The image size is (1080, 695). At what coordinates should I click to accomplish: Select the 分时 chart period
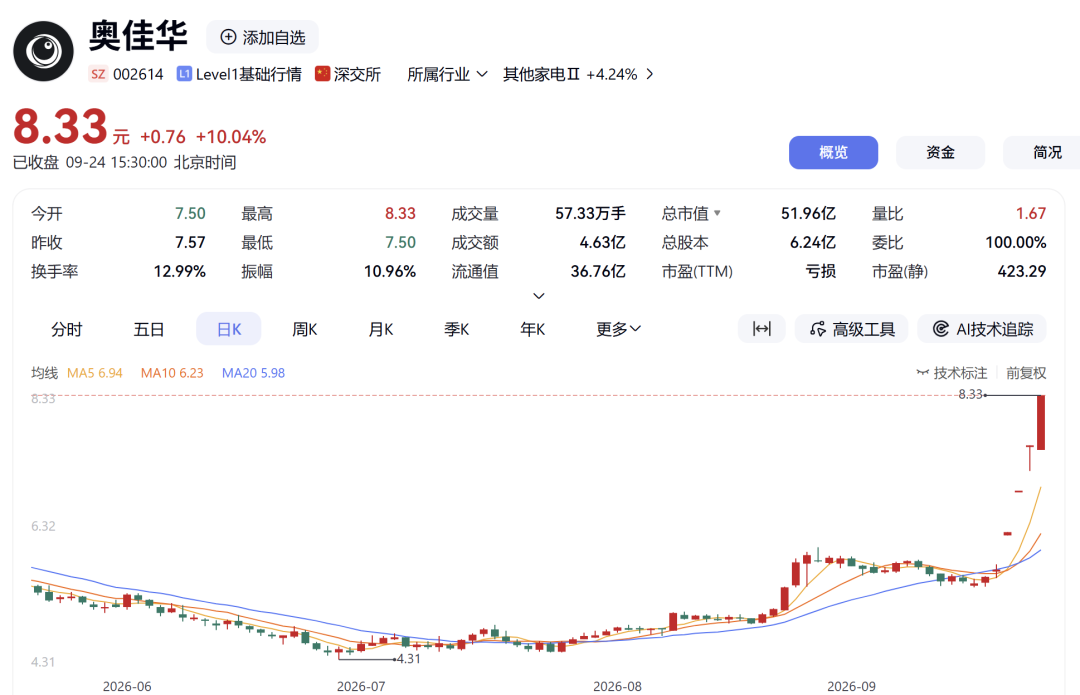[67, 329]
